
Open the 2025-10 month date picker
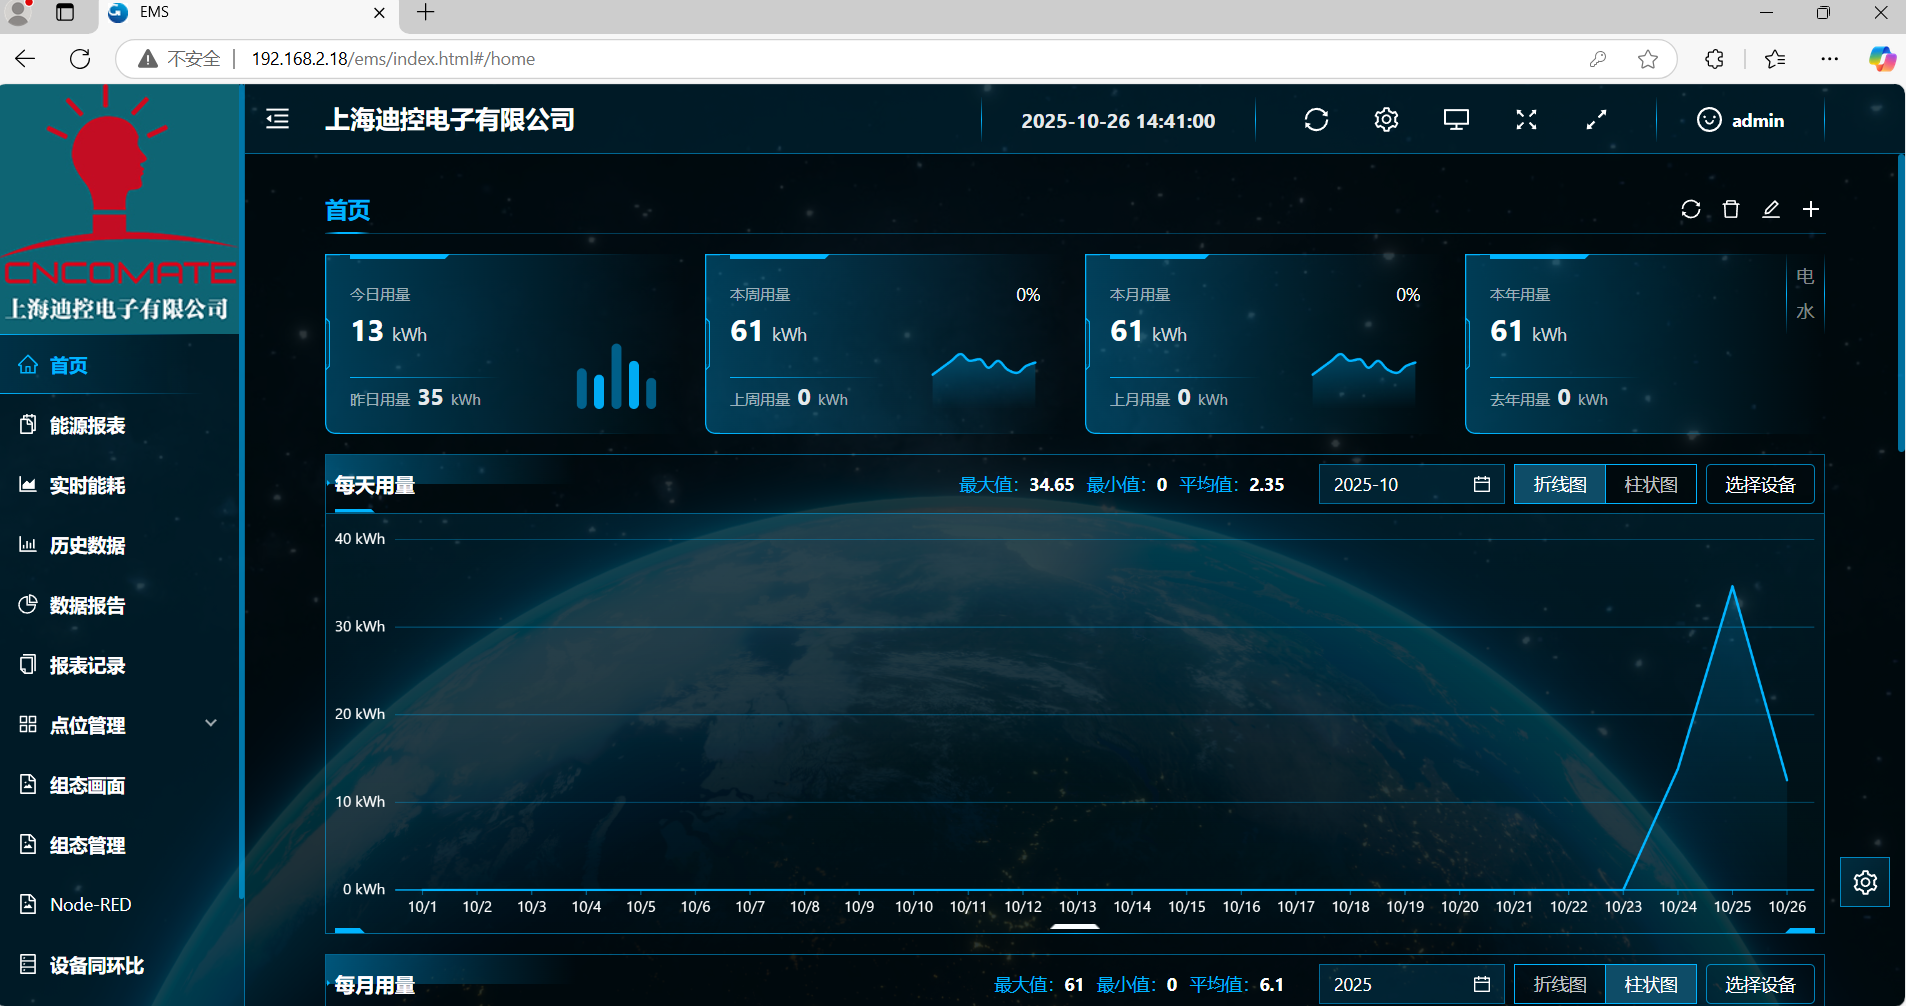(1411, 485)
